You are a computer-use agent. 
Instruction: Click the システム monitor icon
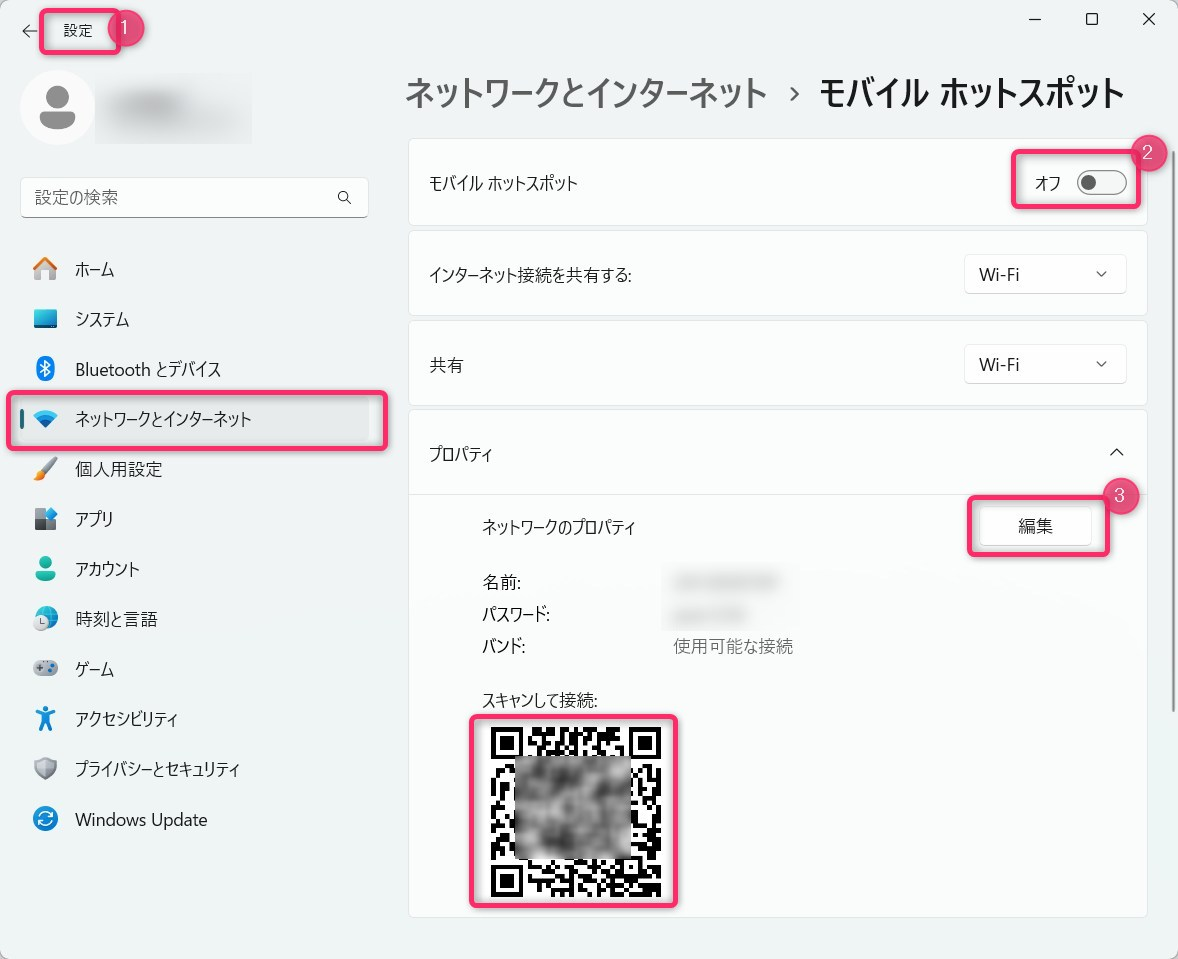(x=45, y=319)
